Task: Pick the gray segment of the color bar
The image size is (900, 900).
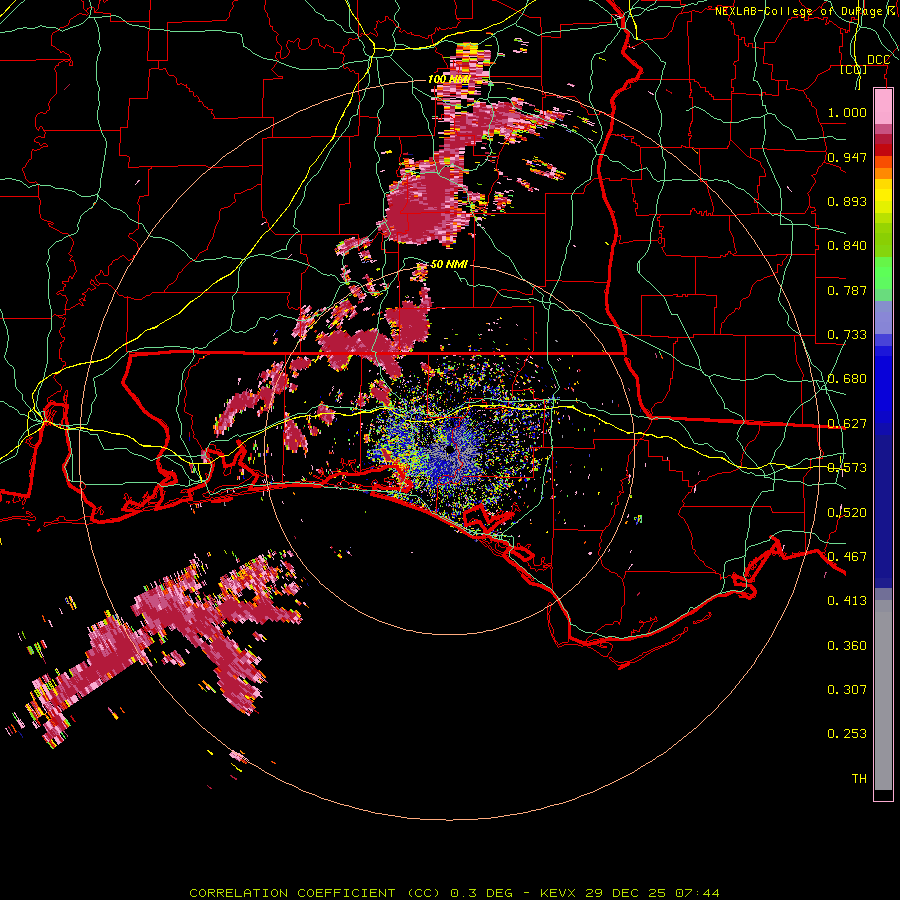Action: [x=883, y=695]
